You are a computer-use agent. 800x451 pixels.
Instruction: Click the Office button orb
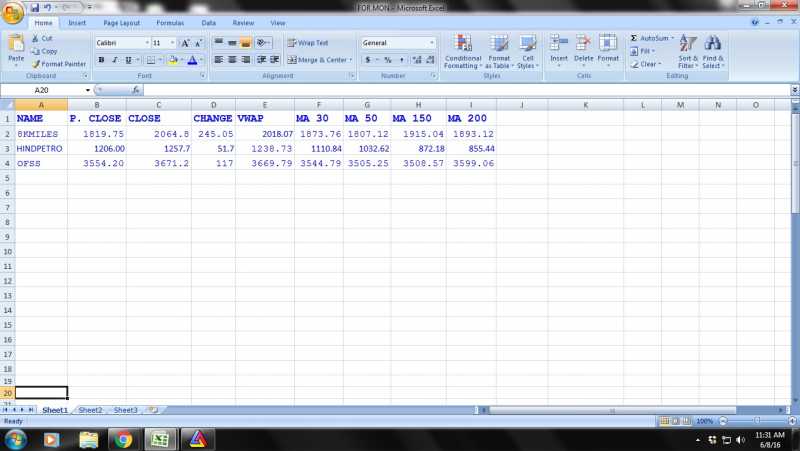pyautogui.click(x=13, y=10)
